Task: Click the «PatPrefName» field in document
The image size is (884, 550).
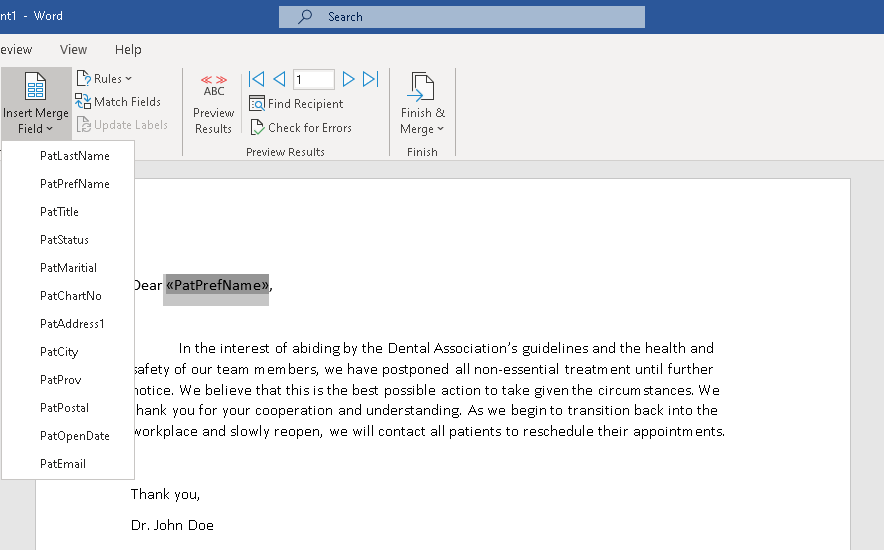Action: tap(217, 286)
